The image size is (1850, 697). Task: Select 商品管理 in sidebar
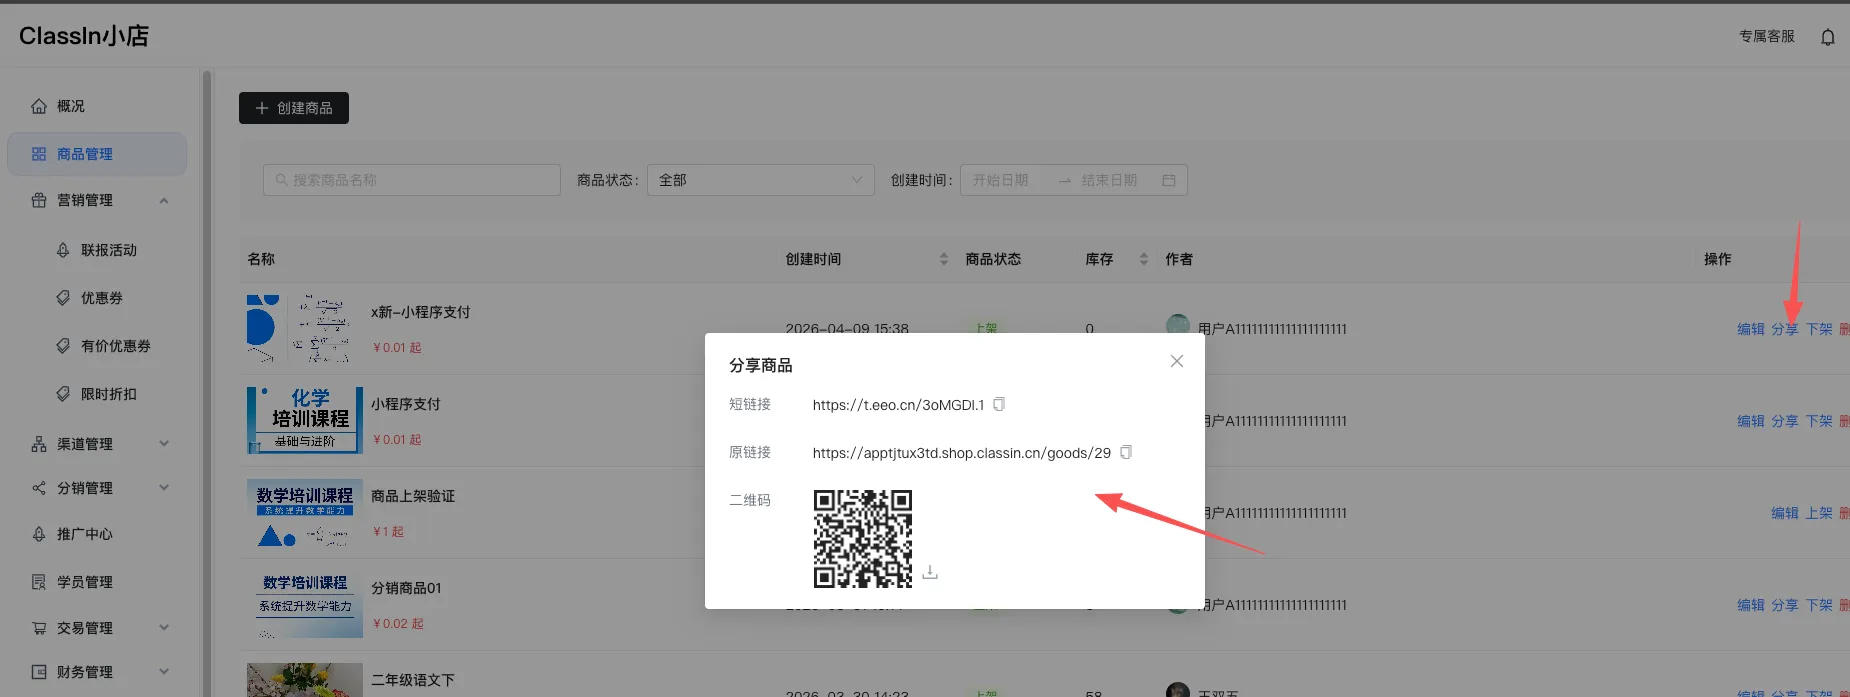[97, 154]
